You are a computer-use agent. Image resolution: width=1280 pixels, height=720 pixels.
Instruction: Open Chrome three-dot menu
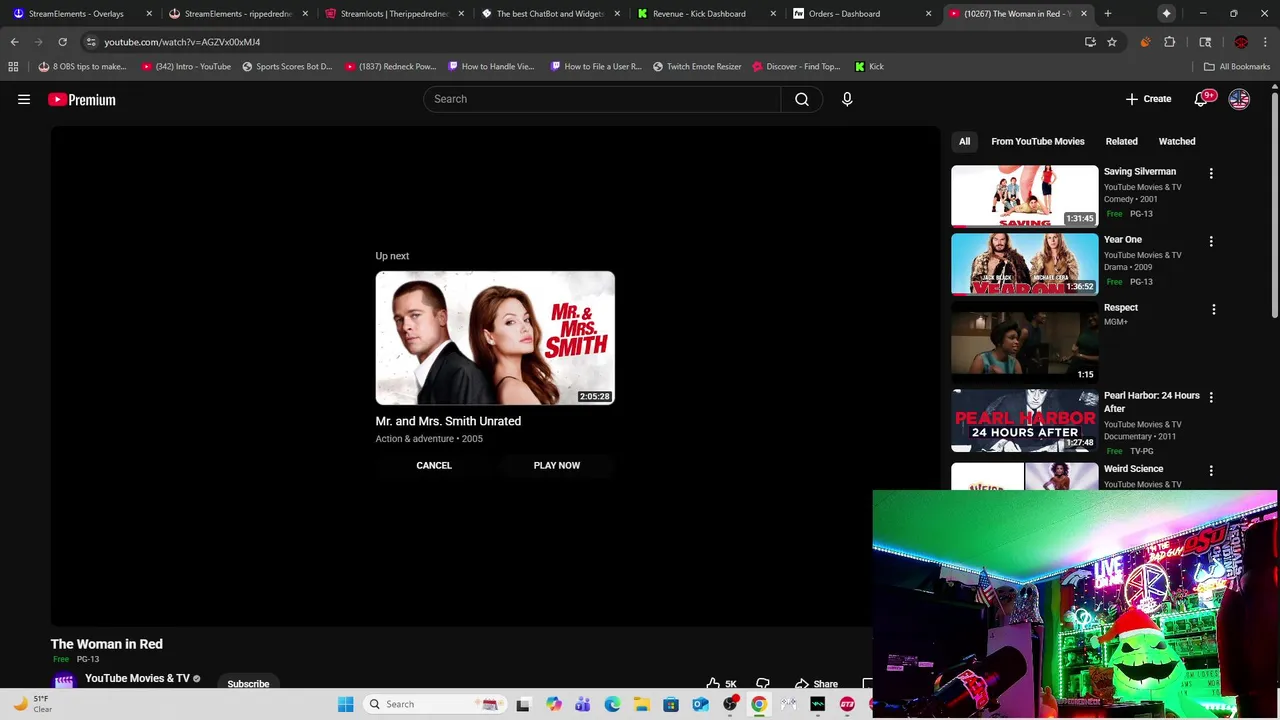(1264, 42)
